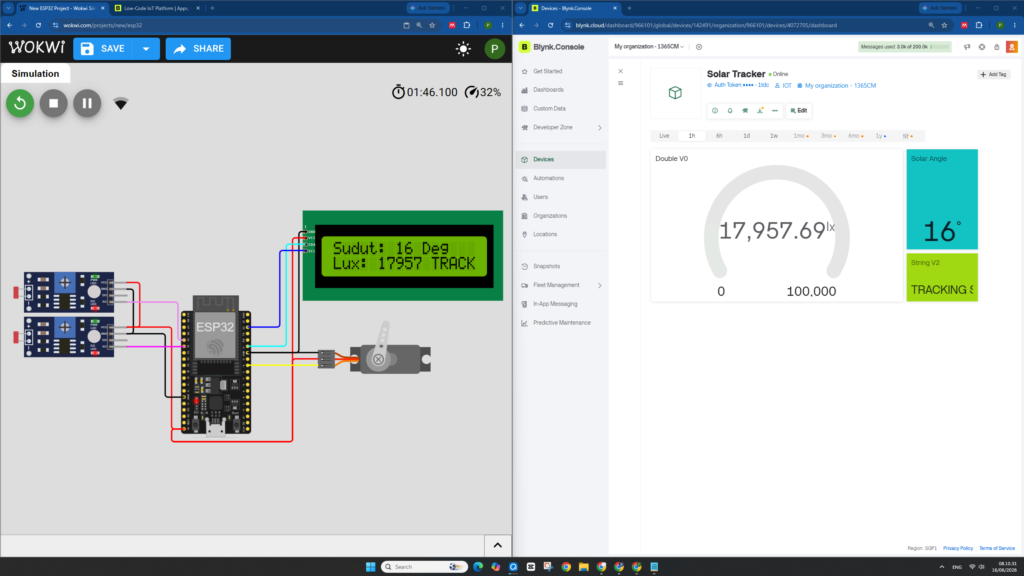Open Locations in Blynk sidebar
The image size is (1024, 576).
pyautogui.click(x=561, y=234)
